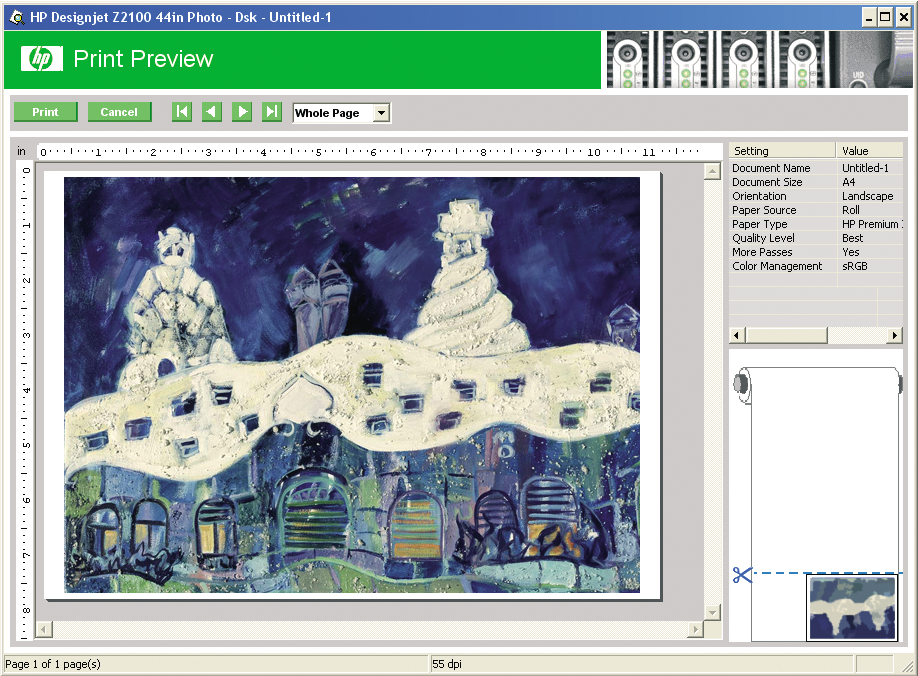Click the paper roll diagram
918x676 pixels.
coord(818,503)
